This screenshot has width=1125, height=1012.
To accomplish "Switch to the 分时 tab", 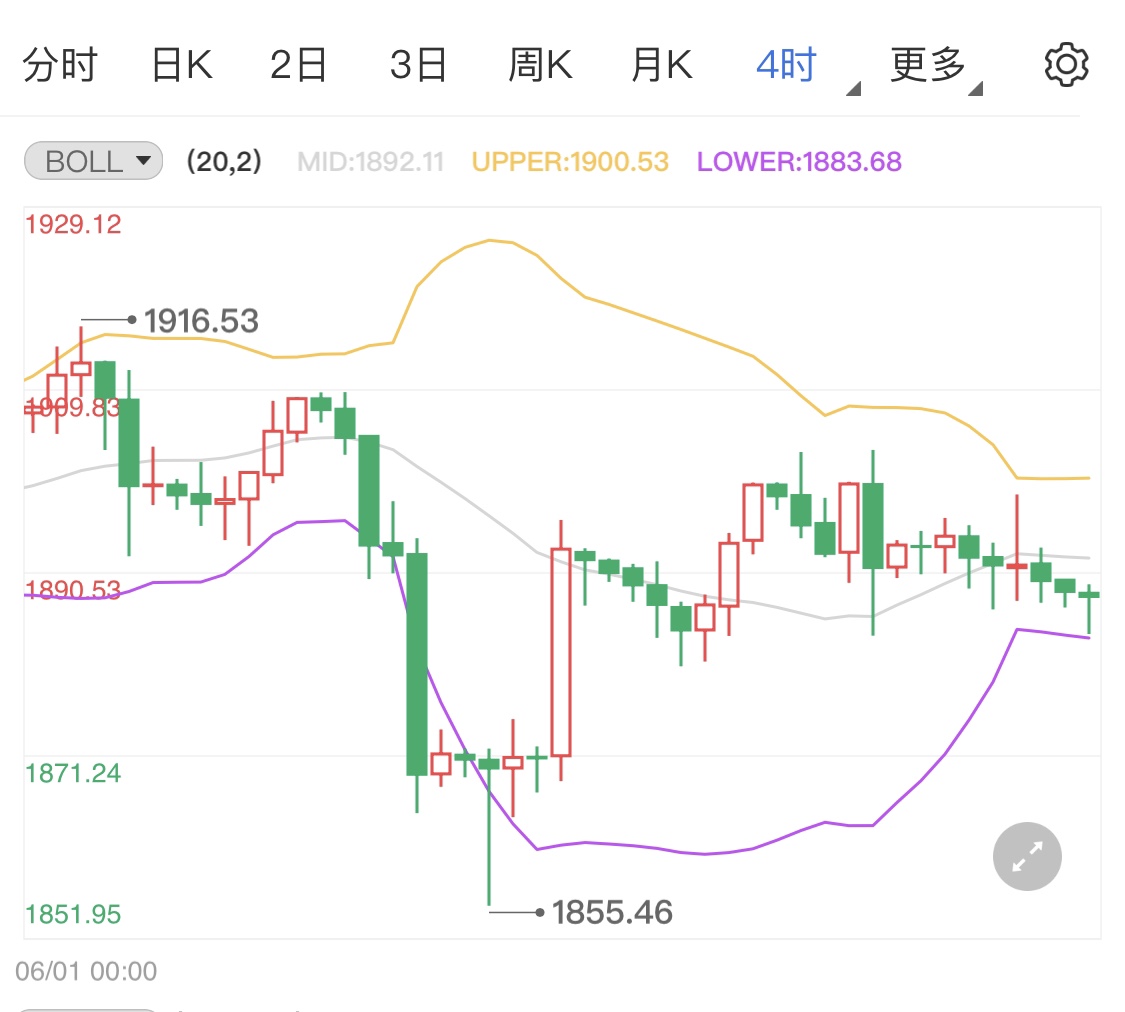I will [60, 65].
